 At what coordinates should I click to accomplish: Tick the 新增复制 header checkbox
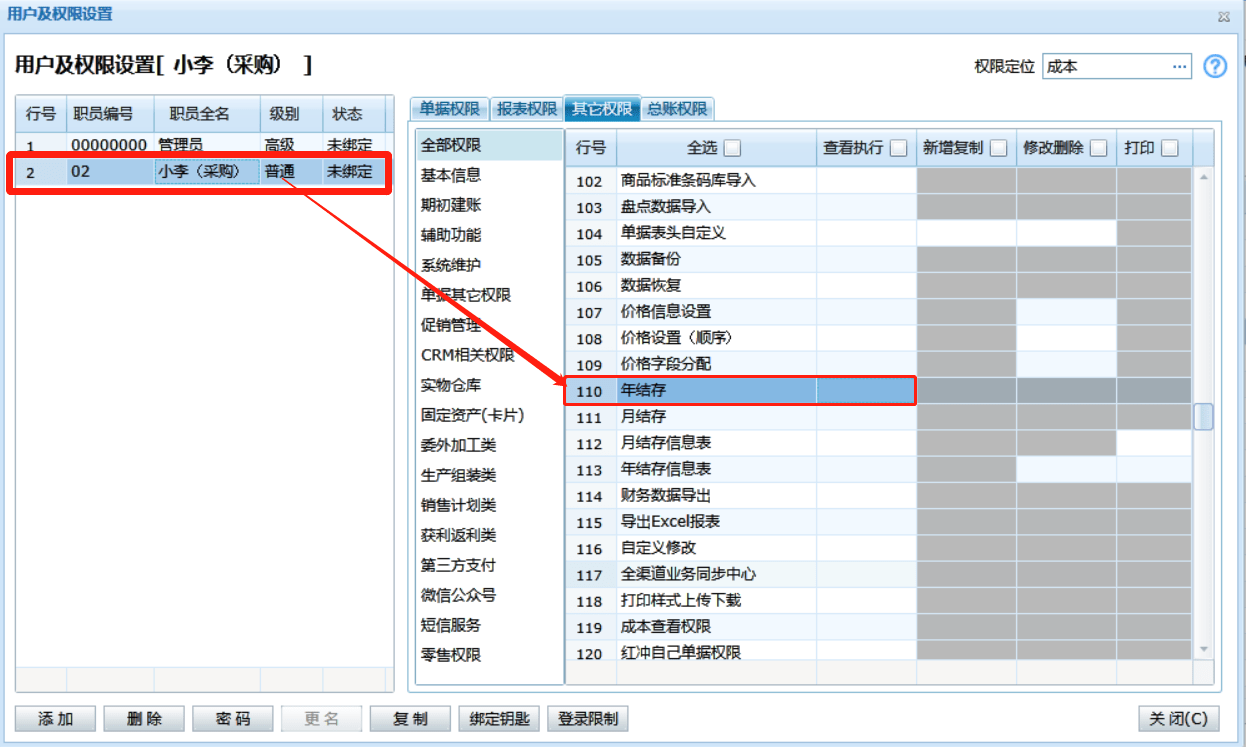pyautogui.click(x=998, y=148)
